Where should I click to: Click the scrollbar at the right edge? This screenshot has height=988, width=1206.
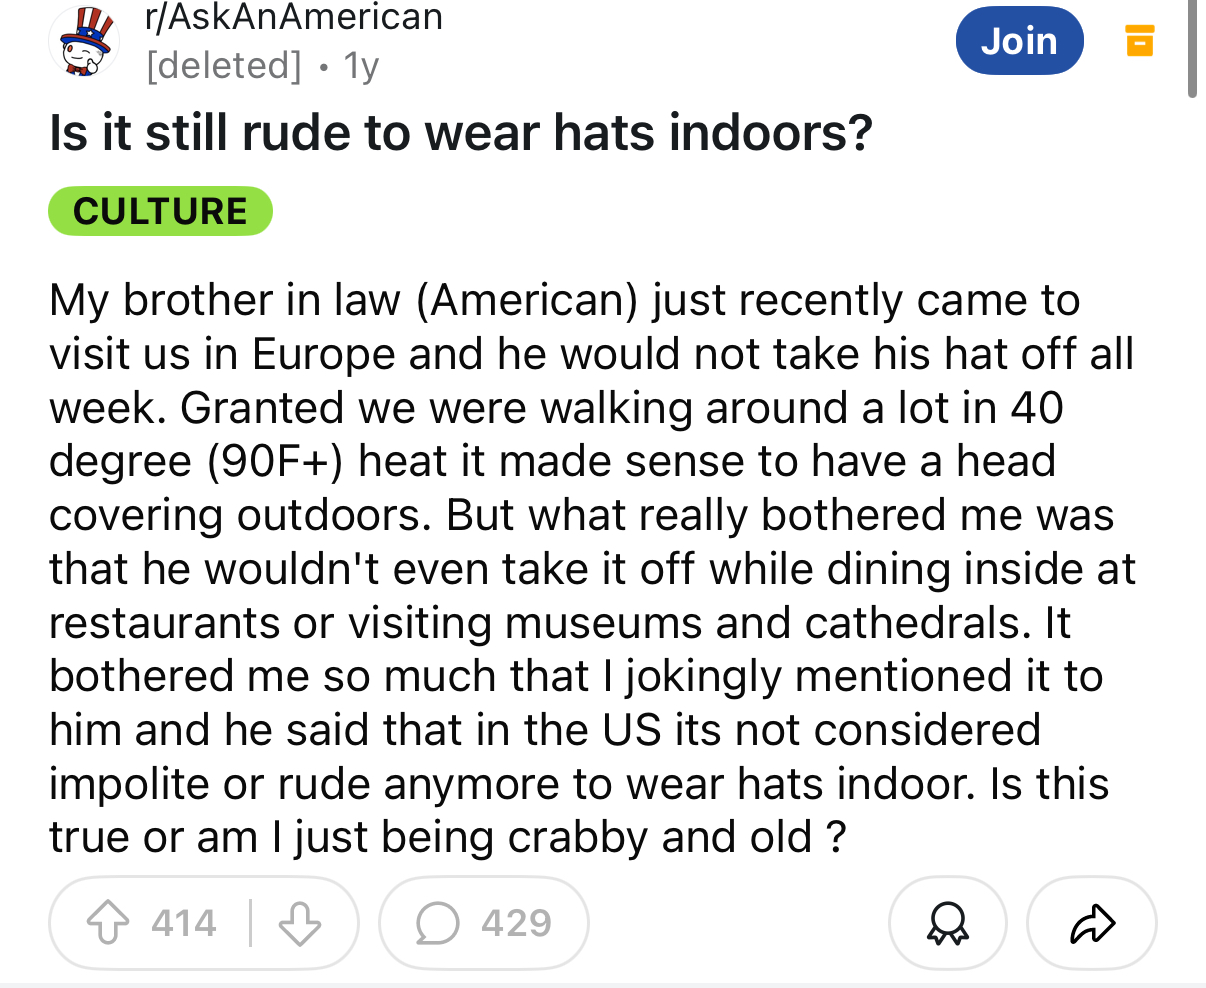(1192, 50)
